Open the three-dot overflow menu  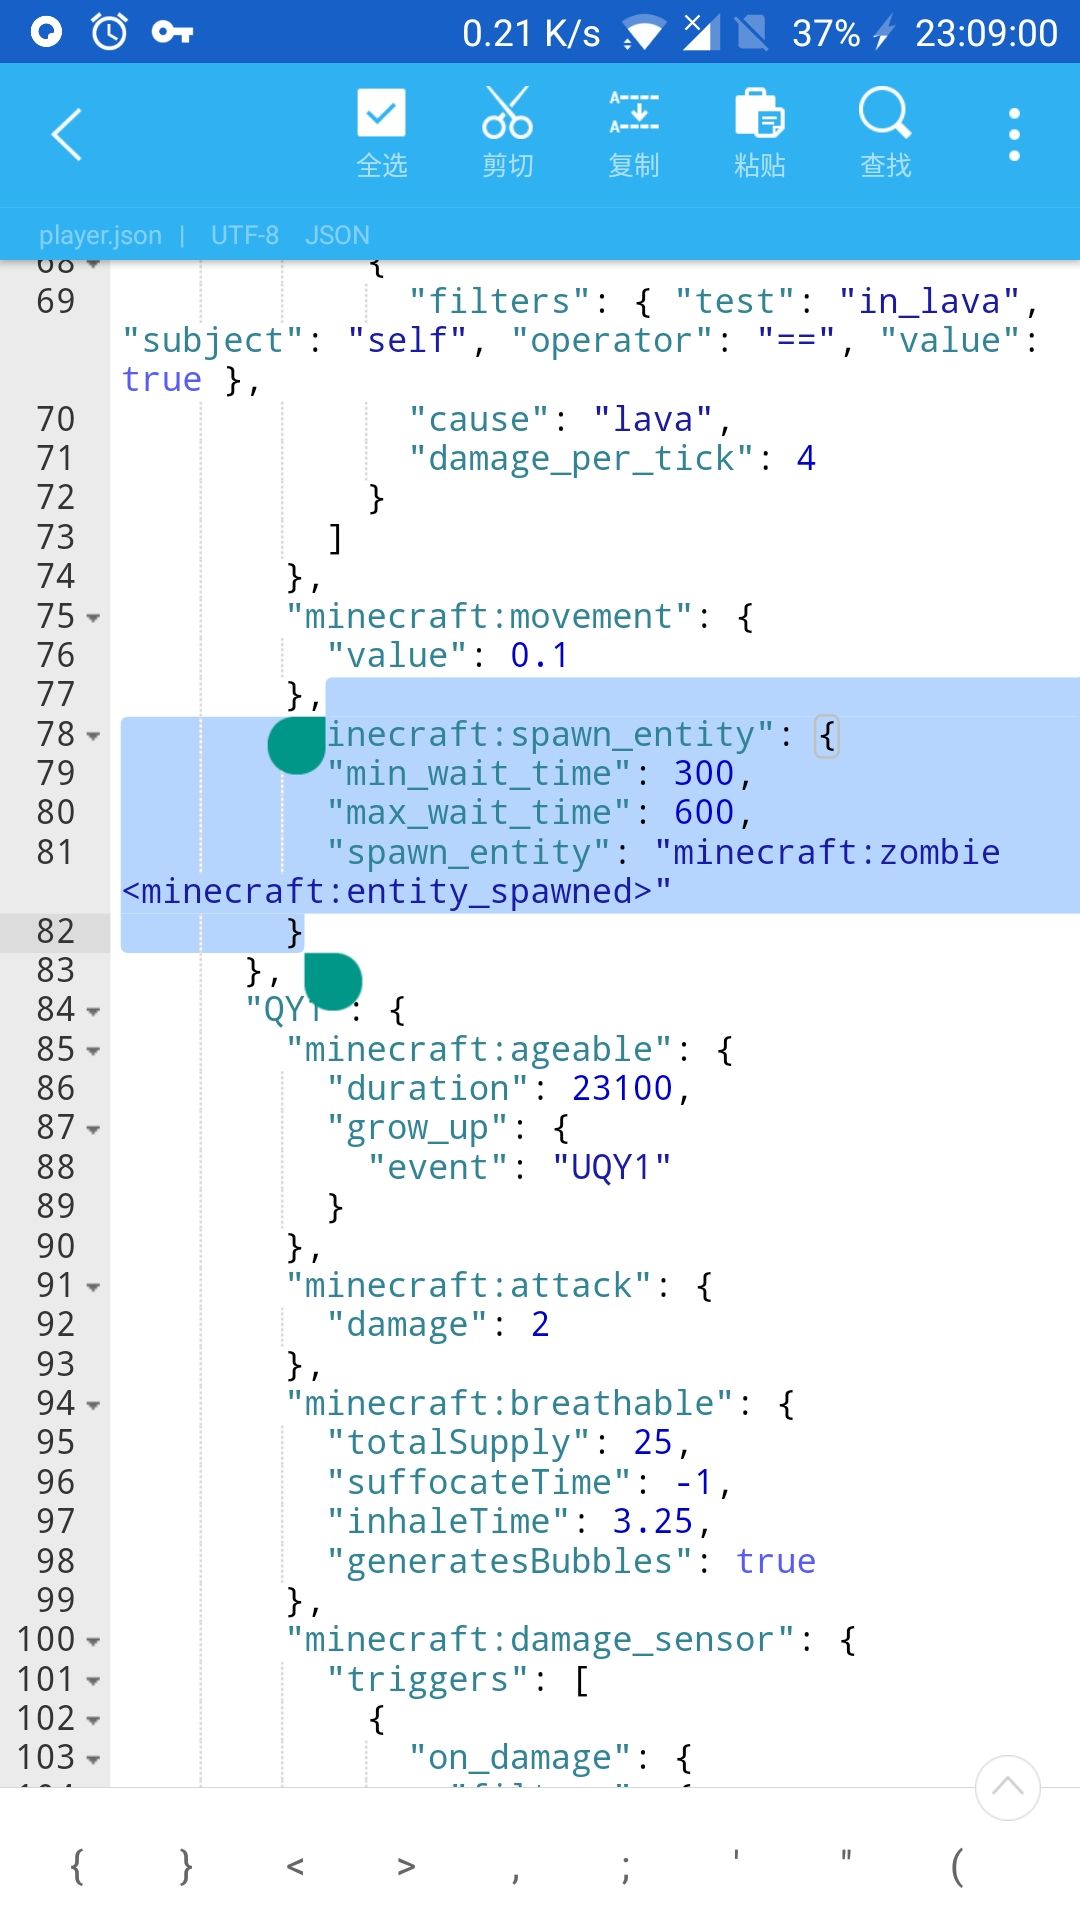click(x=1014, y=134)
